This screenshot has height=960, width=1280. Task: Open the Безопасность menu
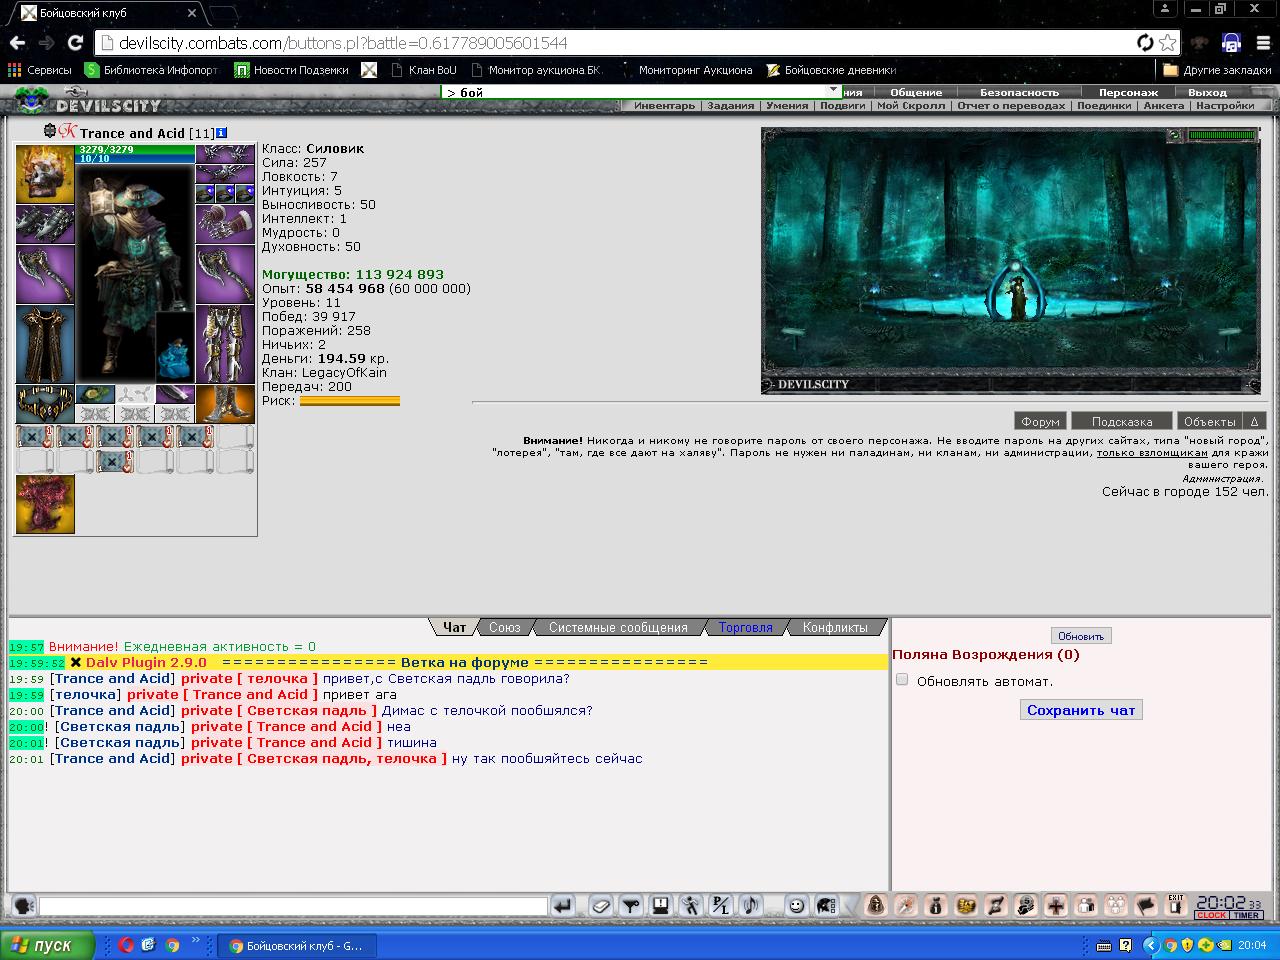[x=1019, y=92]
